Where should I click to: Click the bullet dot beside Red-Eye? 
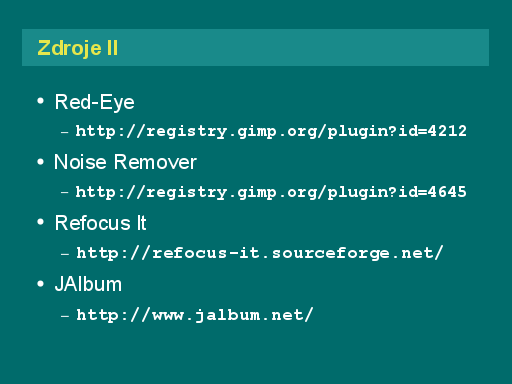(41, 101)
